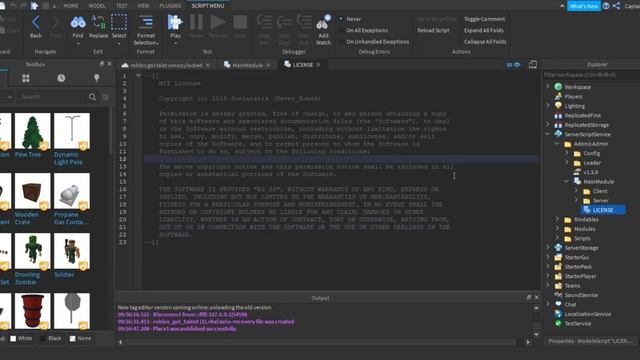Toggle UI visibility eye button
The image size is (640, 360).
point(513,64)
